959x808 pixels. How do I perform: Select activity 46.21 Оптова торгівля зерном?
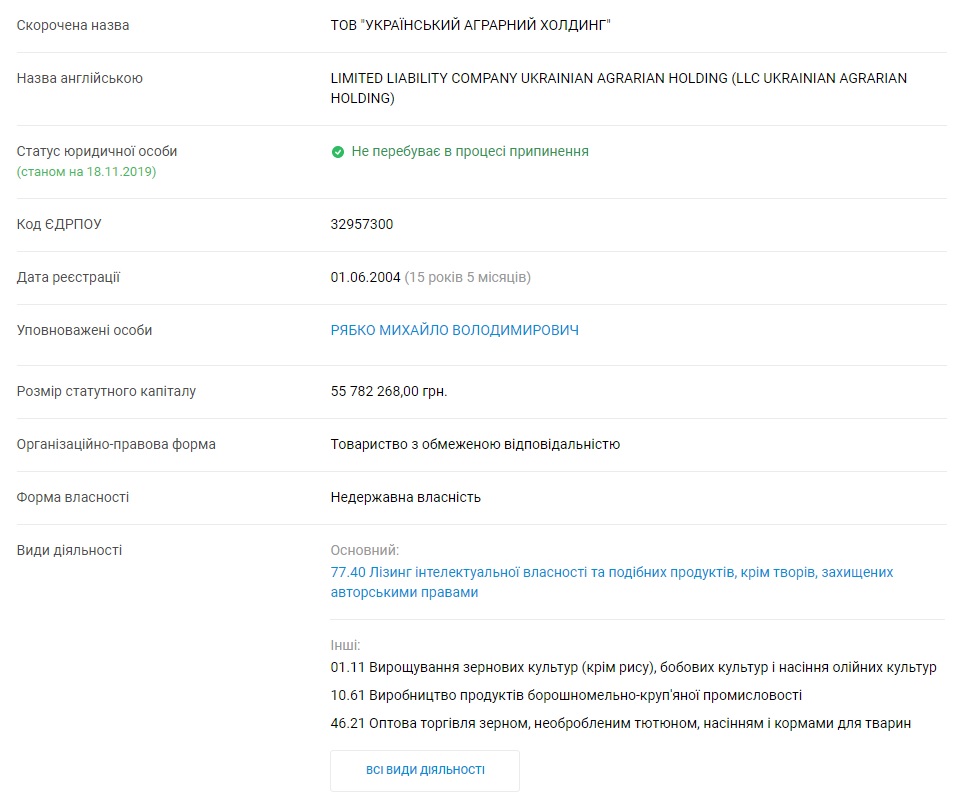coord(620,723)
